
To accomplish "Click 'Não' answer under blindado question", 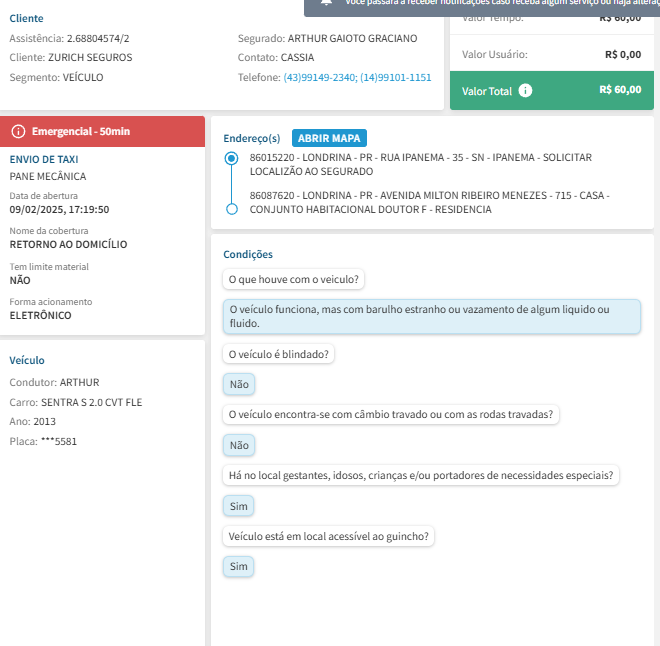I will [x=239, y=384].
